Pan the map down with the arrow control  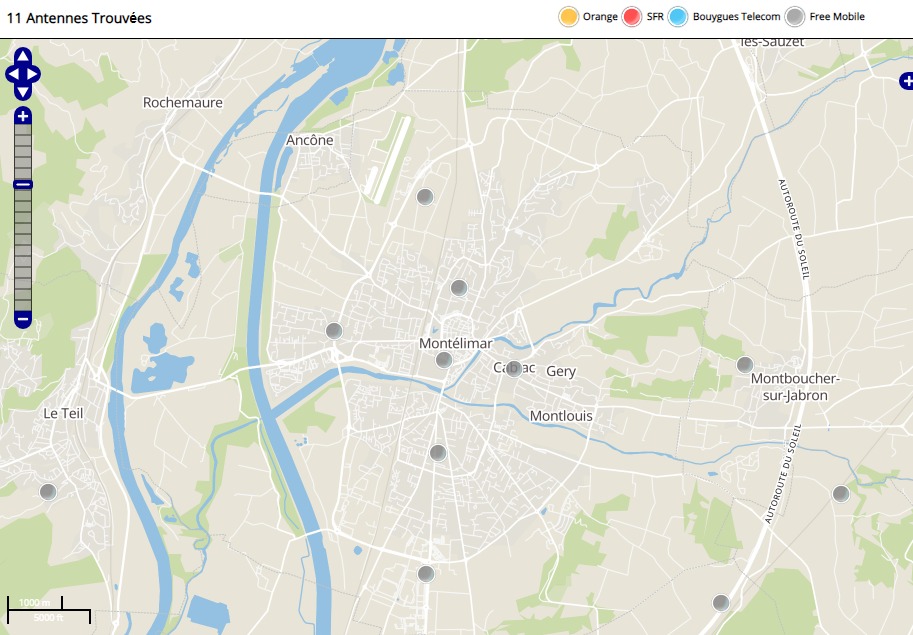tap(23, 92)
